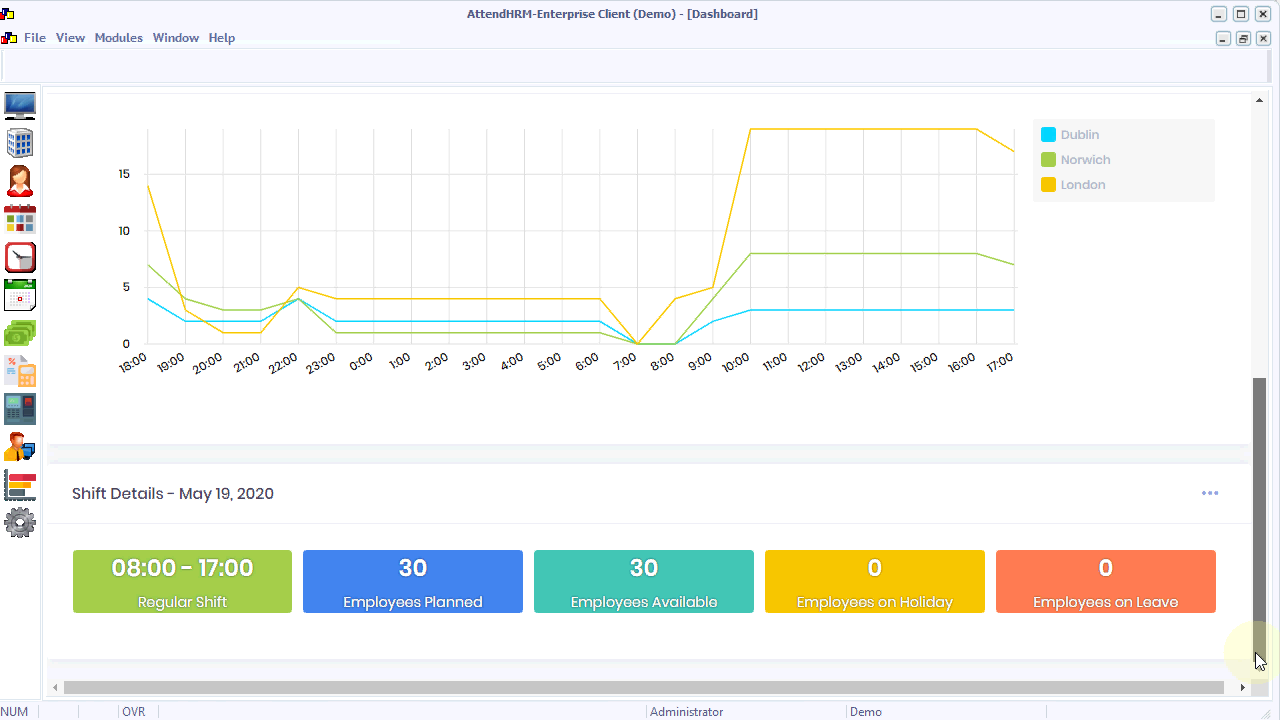Screen dimensions: 1280x720
Task: Open the Window menu
Action: [176, 38]
